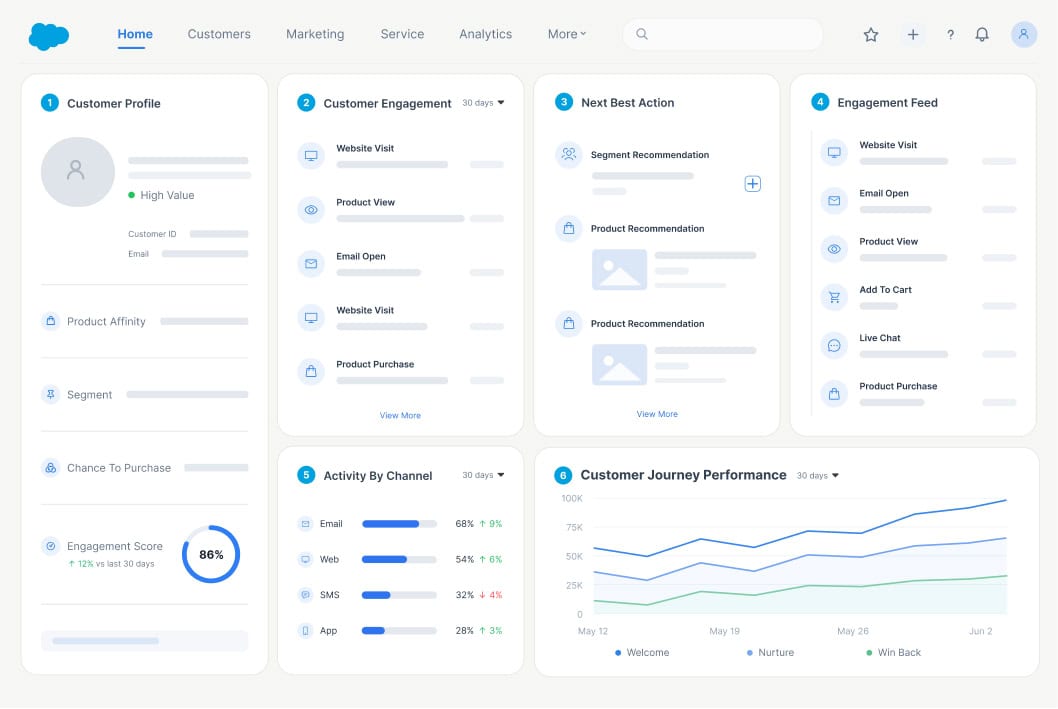
Task: Open Customer Engagement 30 days dropdown
Action: tap(483, 103)
